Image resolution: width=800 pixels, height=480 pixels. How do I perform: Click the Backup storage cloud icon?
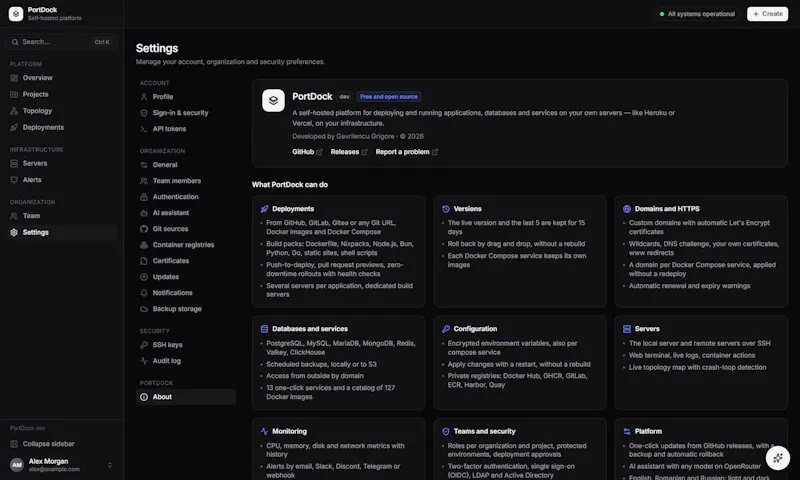click(x=144, y=309)
